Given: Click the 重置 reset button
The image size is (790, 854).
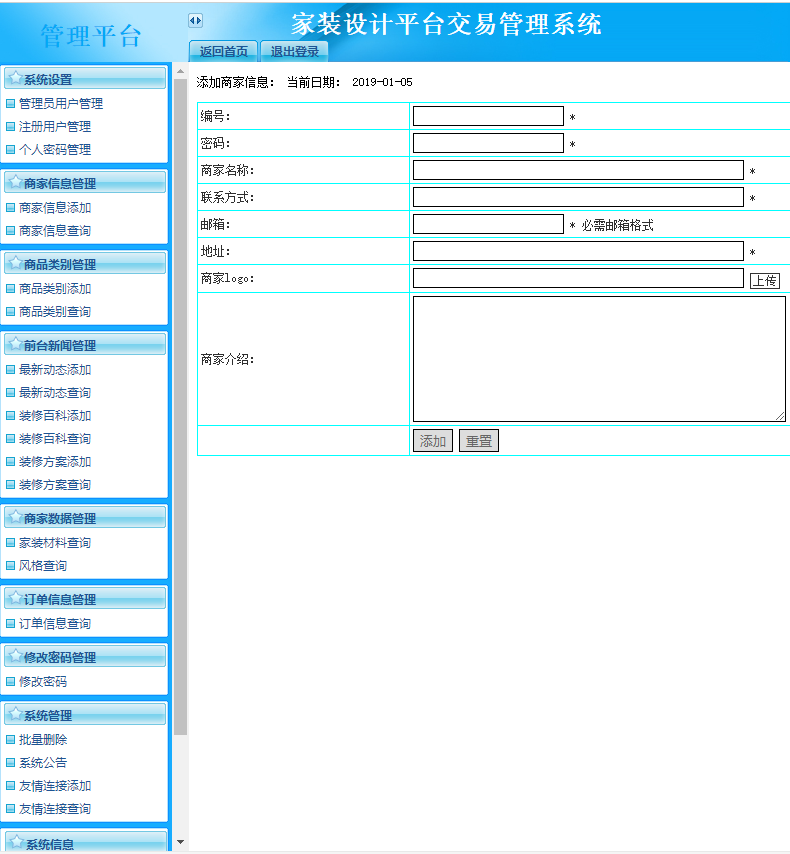Looking at the screenshot, I should click(478, 441).
